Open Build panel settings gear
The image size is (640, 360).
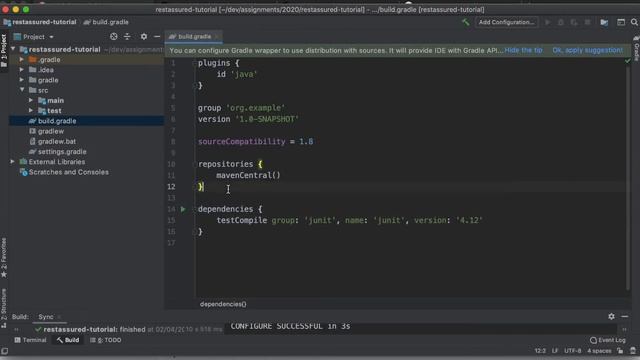tap(611, 316)
